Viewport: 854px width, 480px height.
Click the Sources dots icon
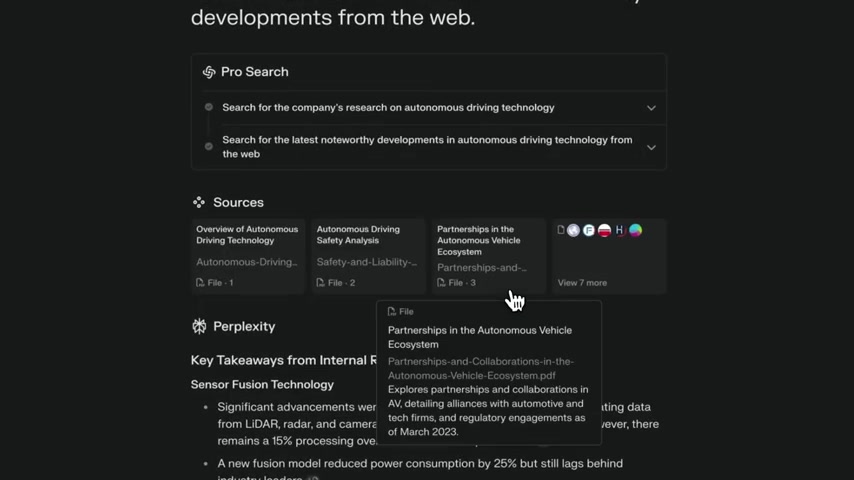click(199, 202)
